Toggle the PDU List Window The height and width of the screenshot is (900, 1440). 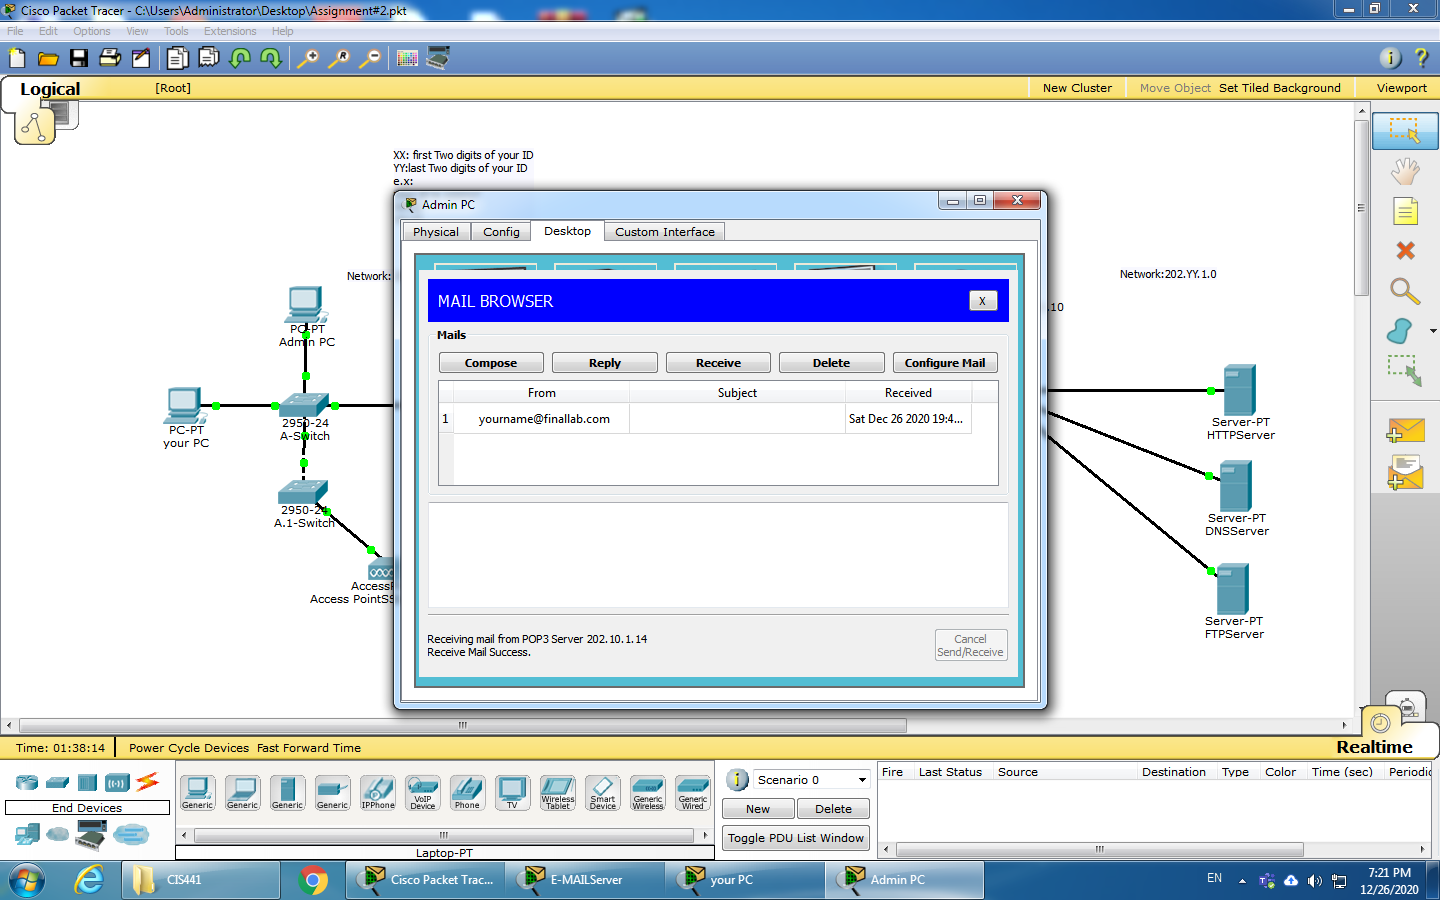point(795,838)
